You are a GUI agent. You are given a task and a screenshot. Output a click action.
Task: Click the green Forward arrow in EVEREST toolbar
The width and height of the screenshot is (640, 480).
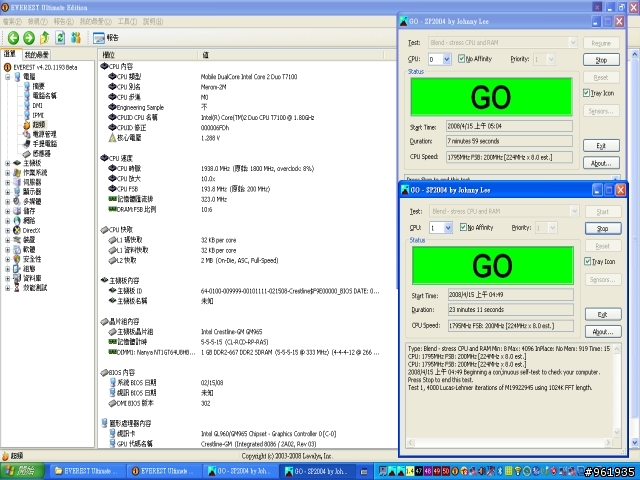coord(29,37)
